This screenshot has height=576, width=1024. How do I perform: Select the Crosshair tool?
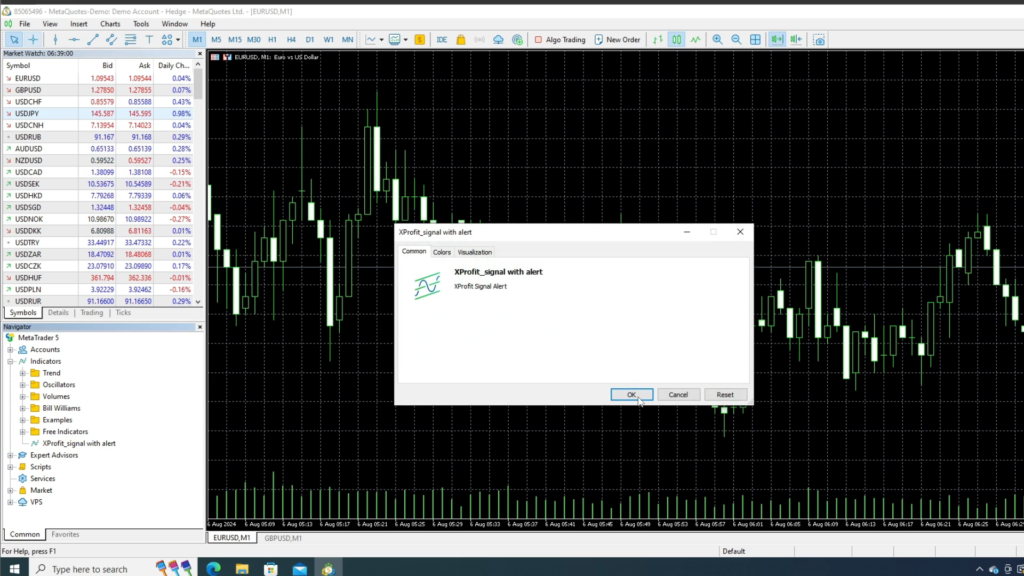[x=31, y=39]
